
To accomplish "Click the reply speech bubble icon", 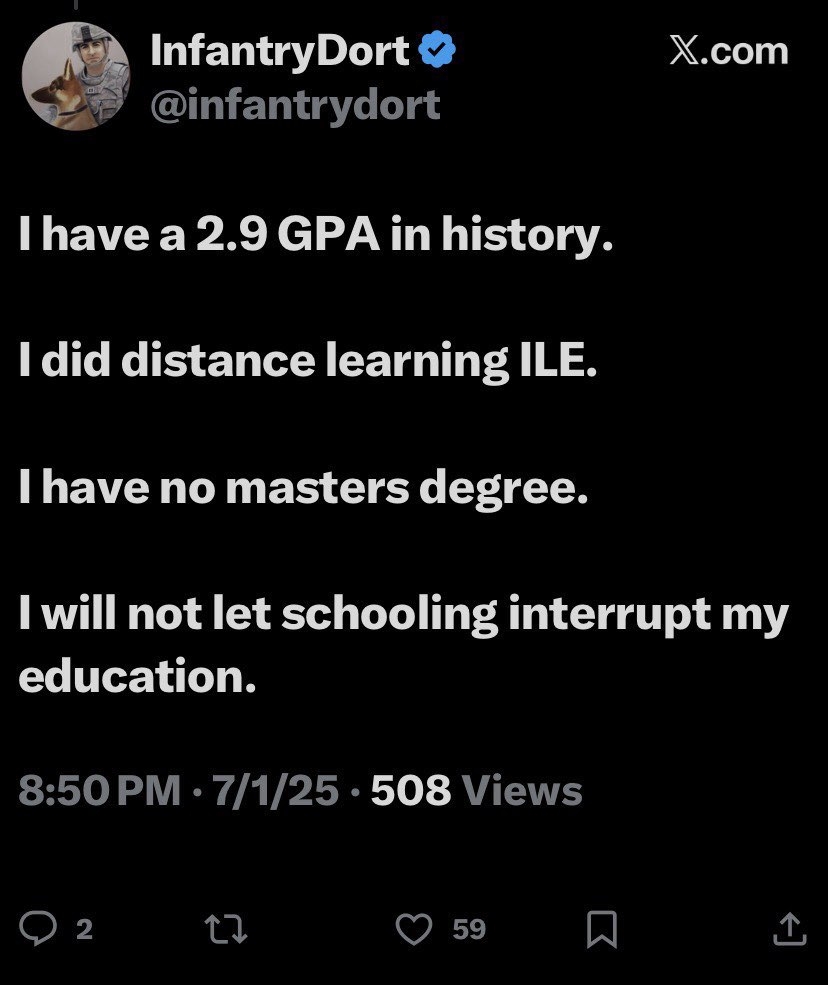I will point(39,930).
